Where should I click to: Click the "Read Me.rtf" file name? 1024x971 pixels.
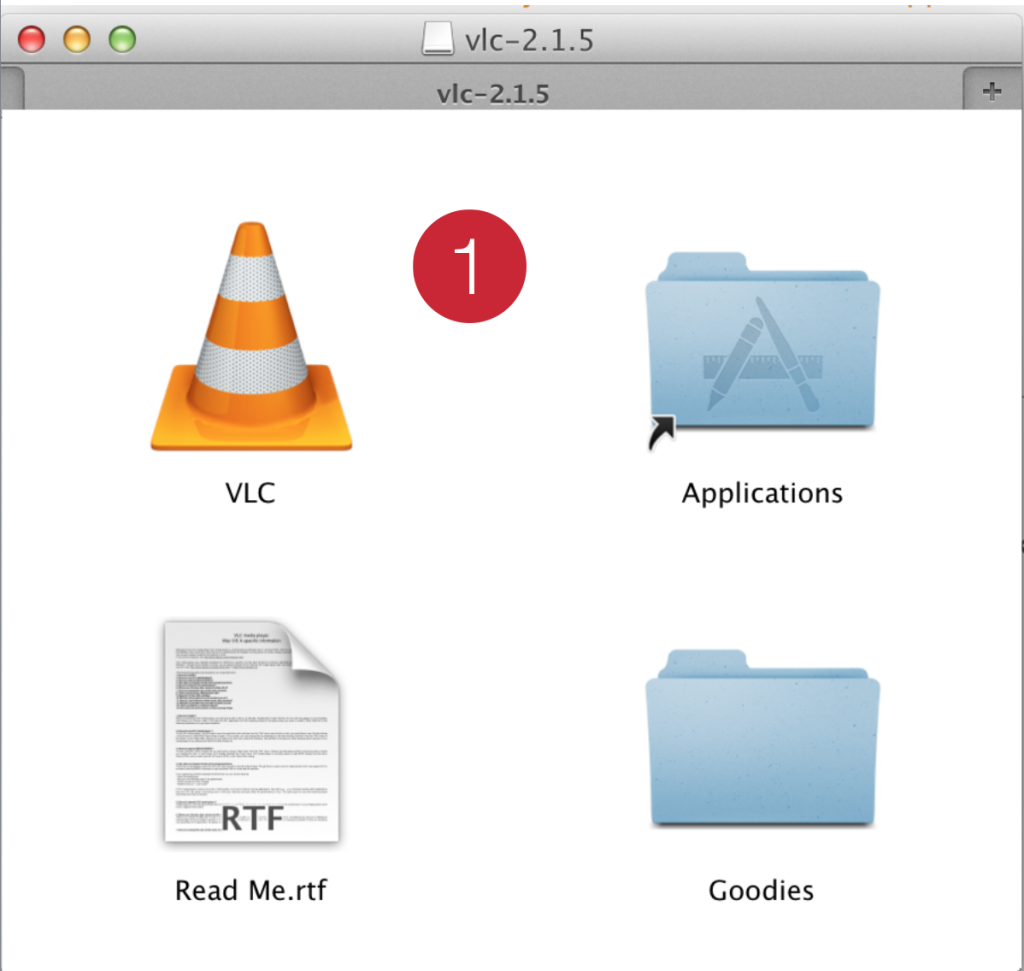(251, 890)
